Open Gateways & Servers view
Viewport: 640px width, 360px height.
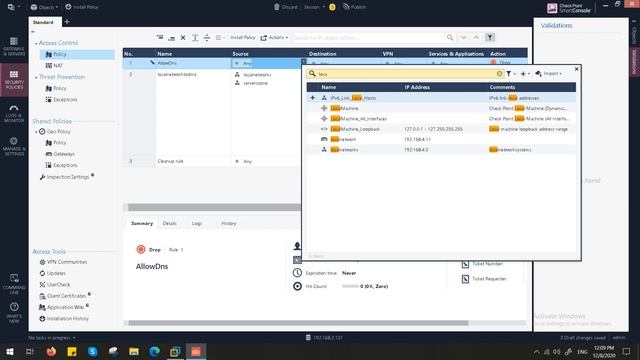pyautogui.click(x=14, y=46)
